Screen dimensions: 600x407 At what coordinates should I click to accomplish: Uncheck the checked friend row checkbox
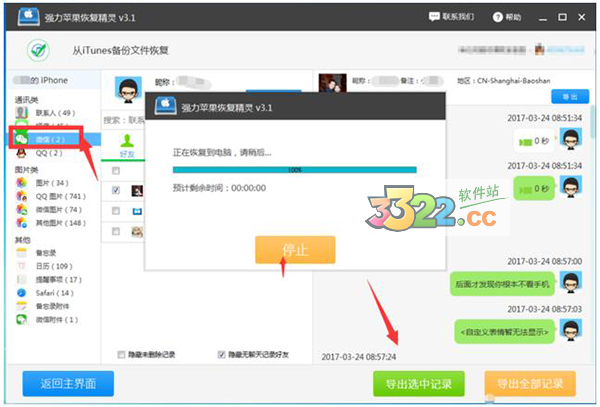116,190
